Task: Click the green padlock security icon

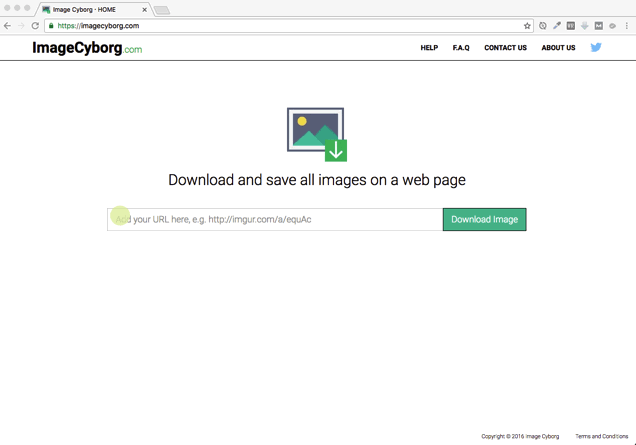Action: (51, 26)
